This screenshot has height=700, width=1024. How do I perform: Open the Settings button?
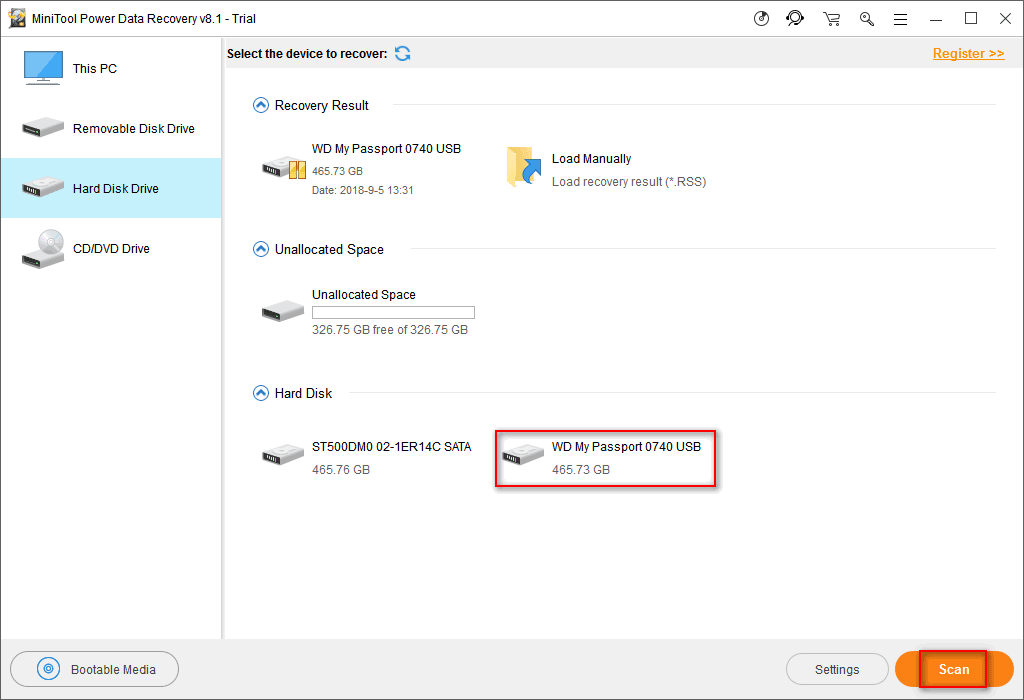[837, 669]
